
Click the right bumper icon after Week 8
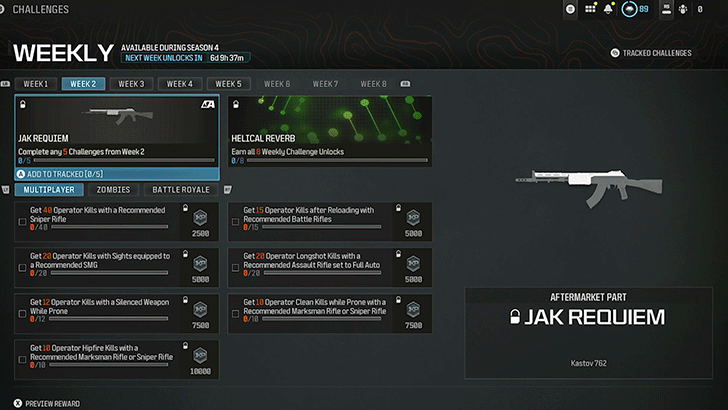(405, 84)
